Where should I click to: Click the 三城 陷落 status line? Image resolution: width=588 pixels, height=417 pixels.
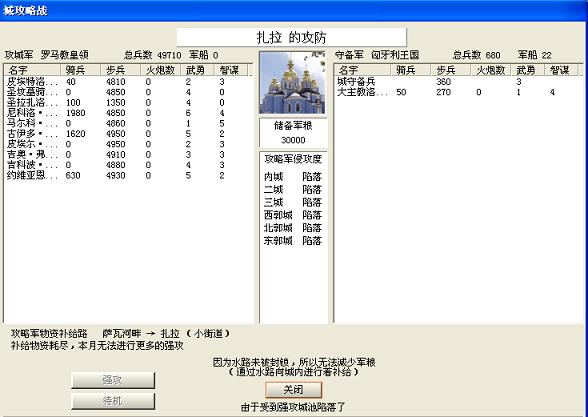[293, 202]
